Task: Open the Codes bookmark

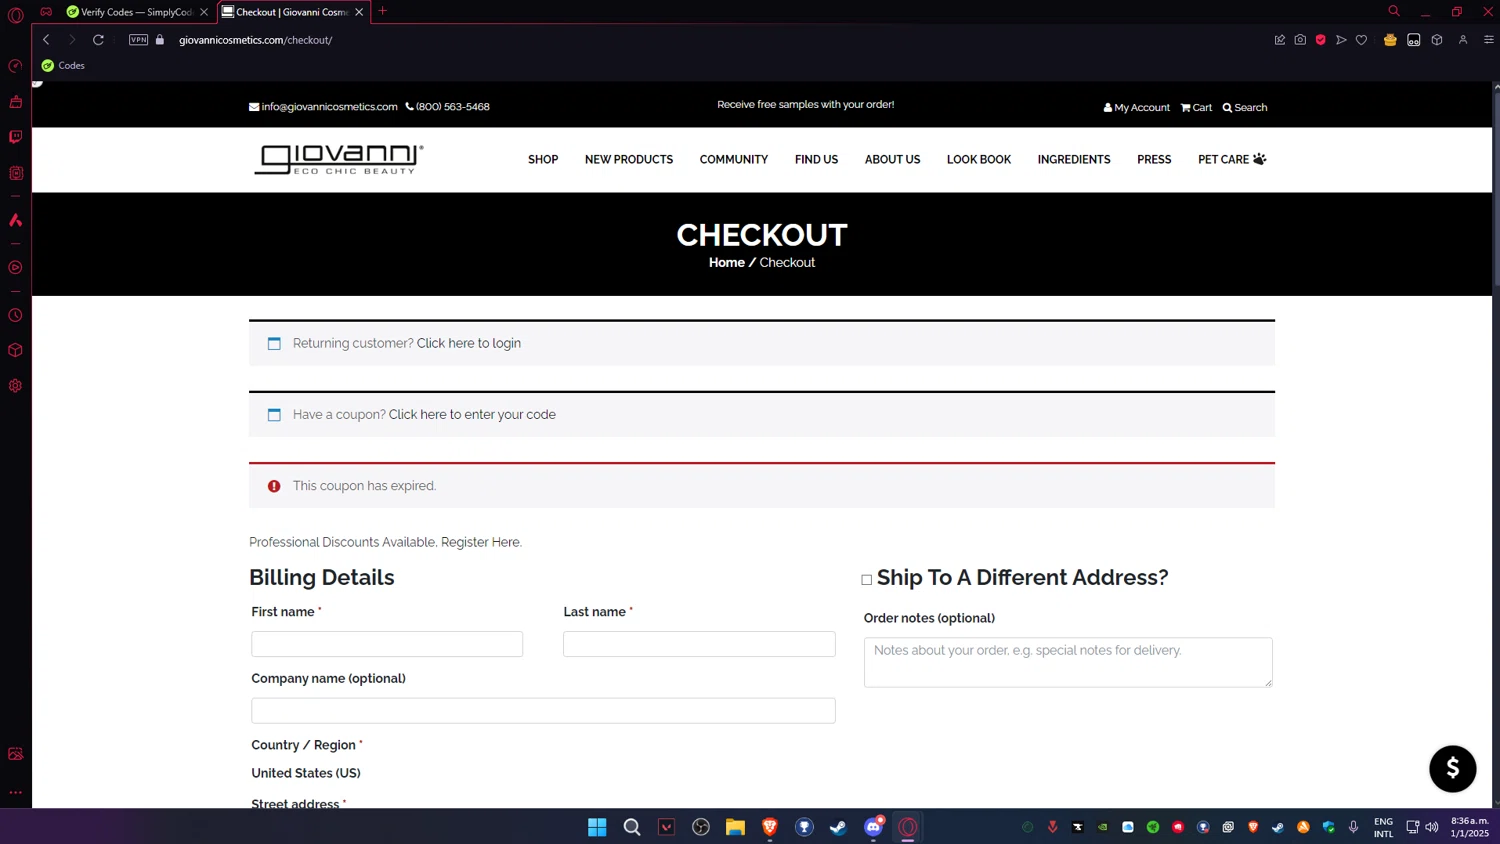Action: click(x=63, y=65)
